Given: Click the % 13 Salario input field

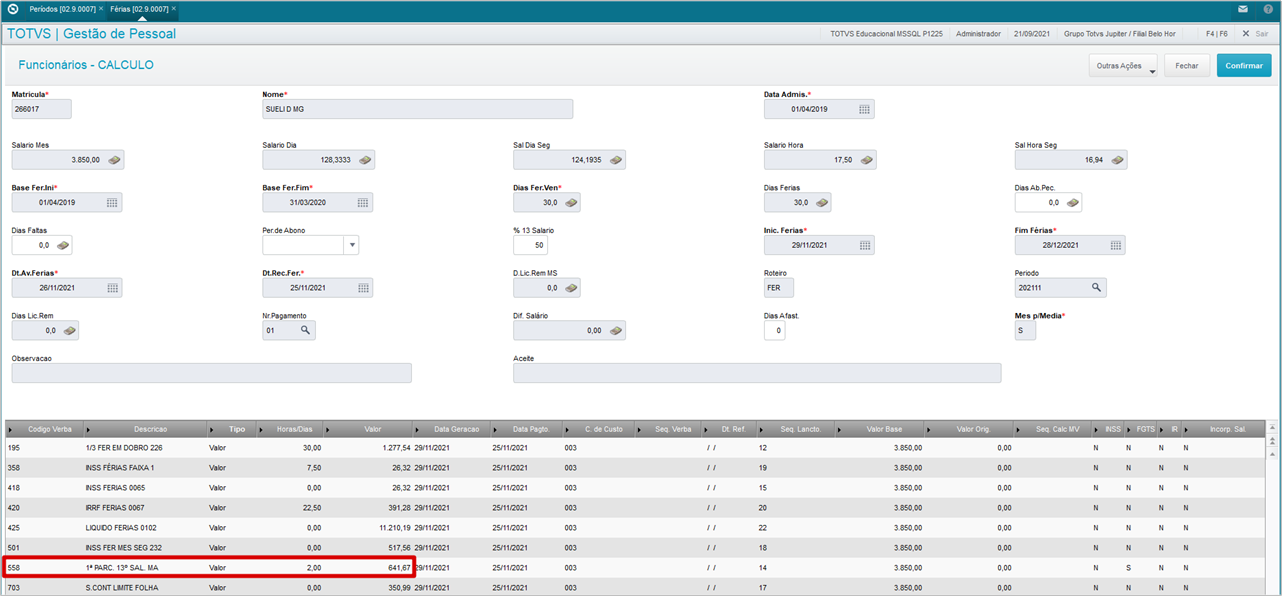Looking at the screenshot, I should 530,245.
